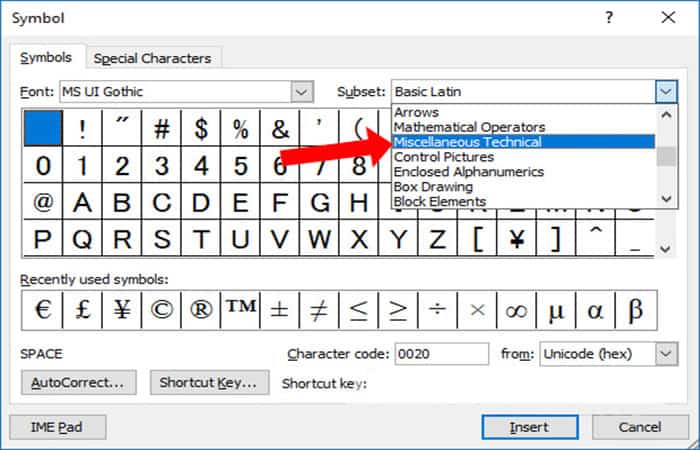This screenshot has height=450, width=700.
Task: Select the caret ^ symbol
Action: coord(596,238)
